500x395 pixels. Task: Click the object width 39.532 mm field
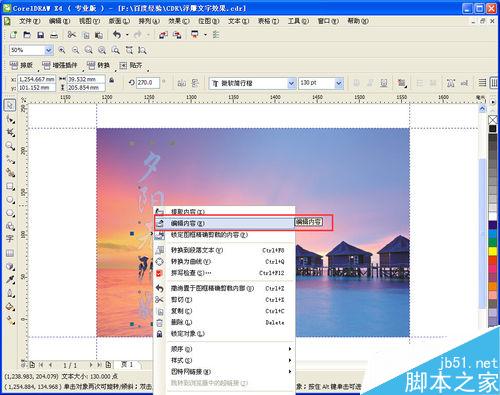pyautogui.click(x=86, y=79)
